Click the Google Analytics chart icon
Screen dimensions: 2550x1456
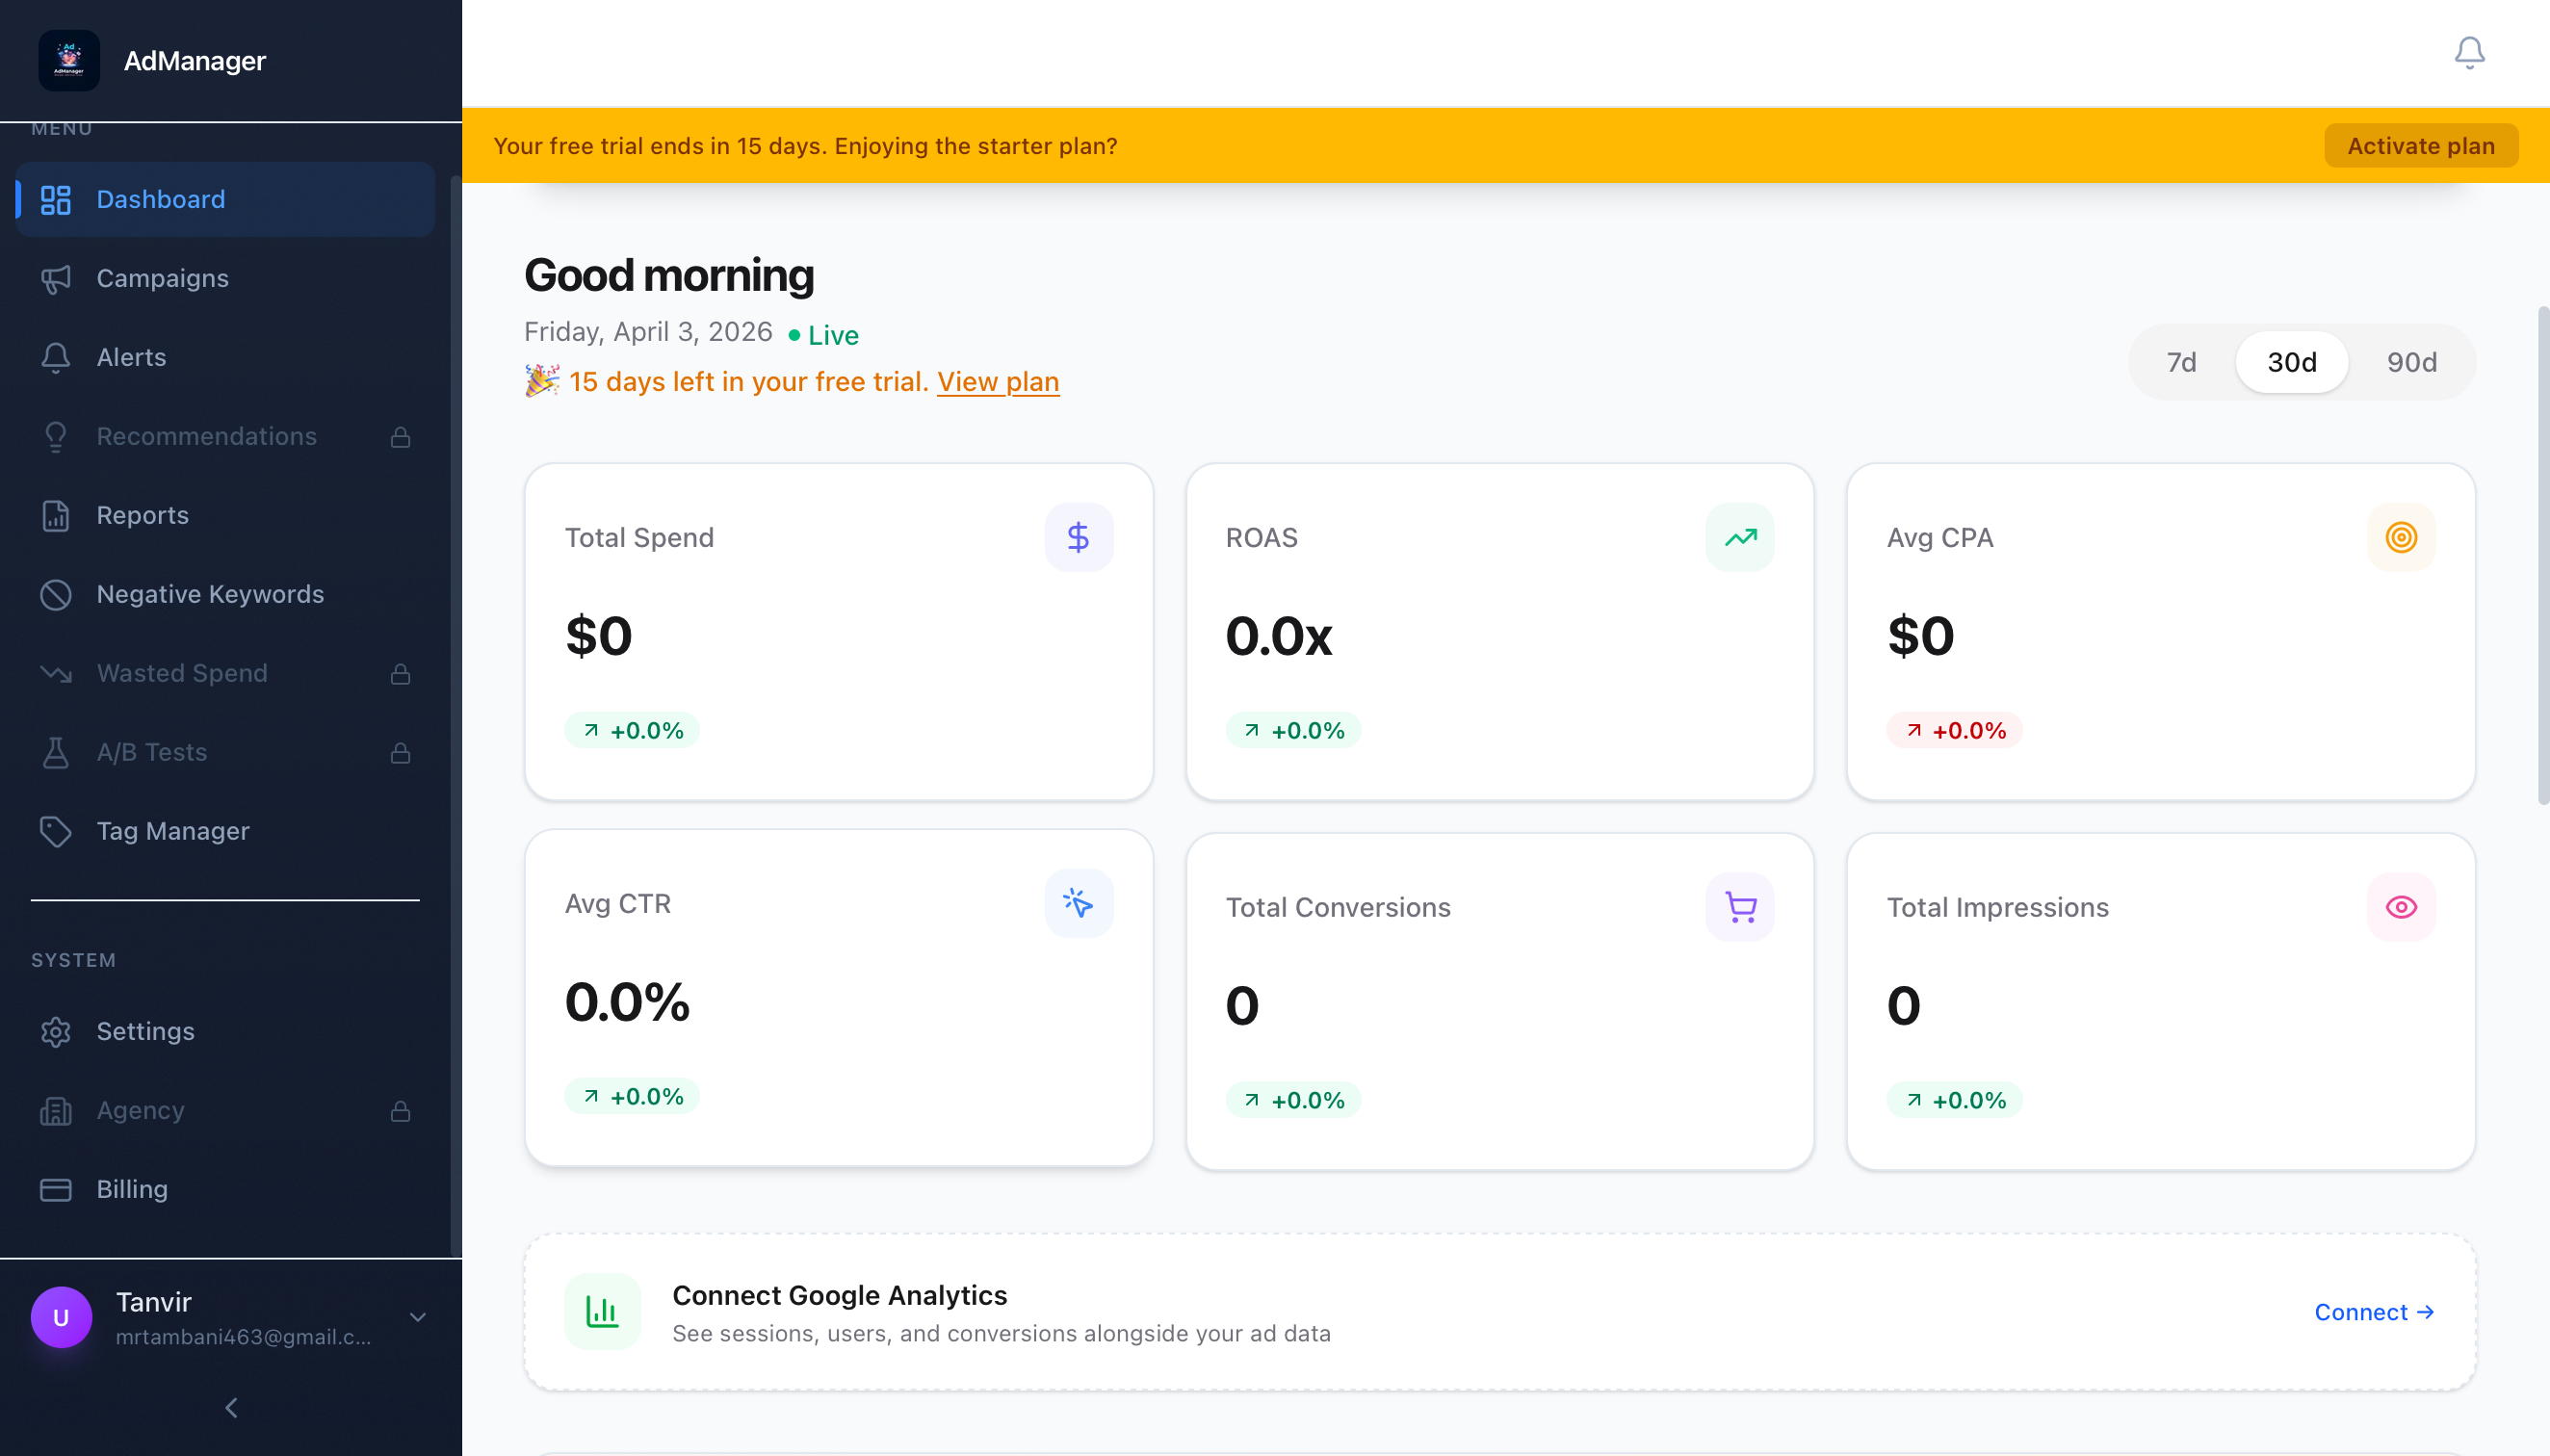point(602,1311)
